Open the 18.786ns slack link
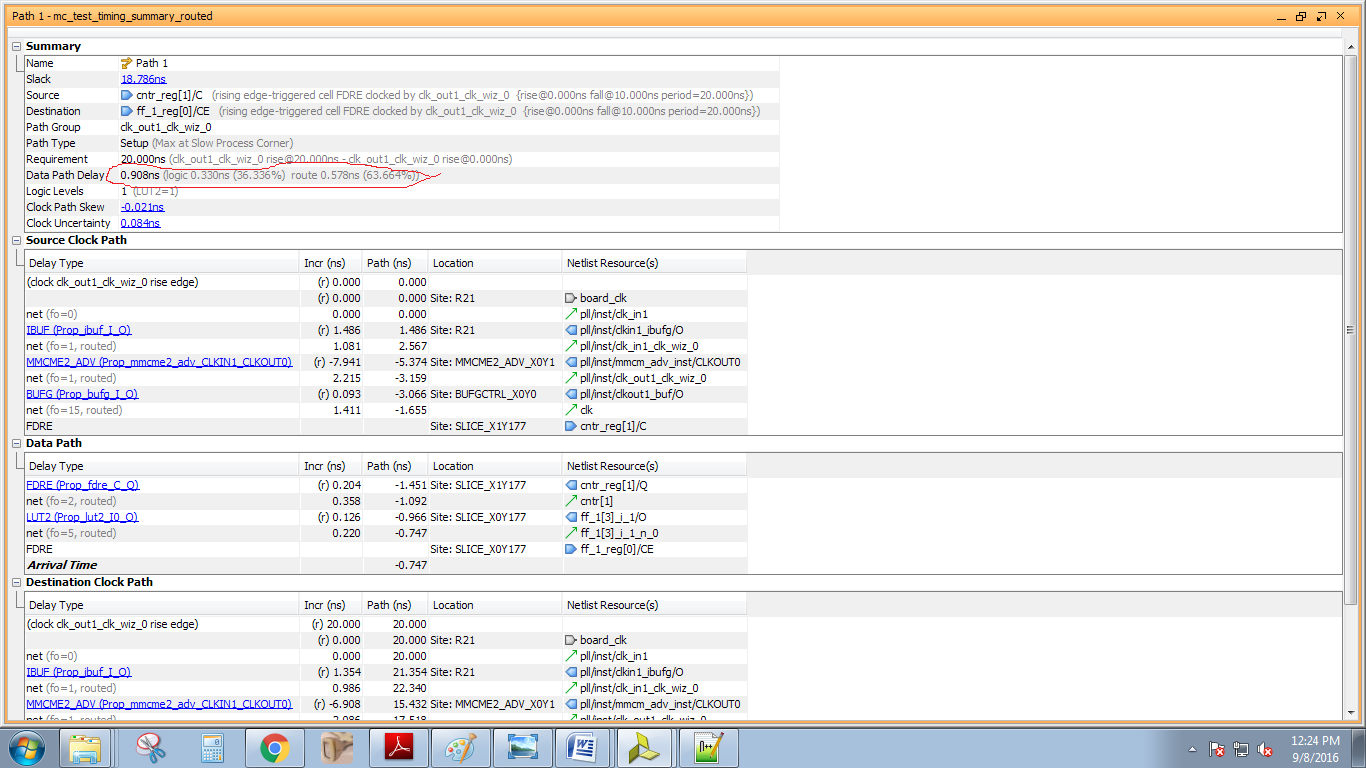This screenshot has height=768, width=1366. pos(144,79)
